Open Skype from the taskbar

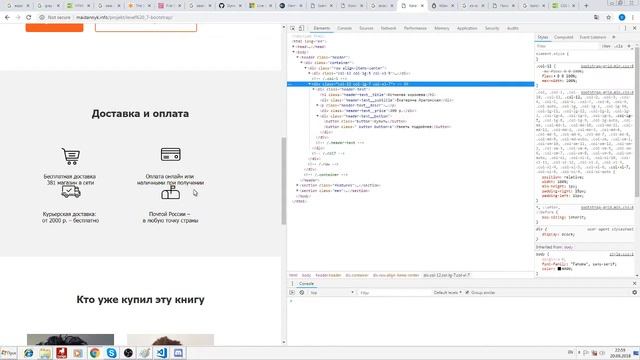[x=111, y=353]
